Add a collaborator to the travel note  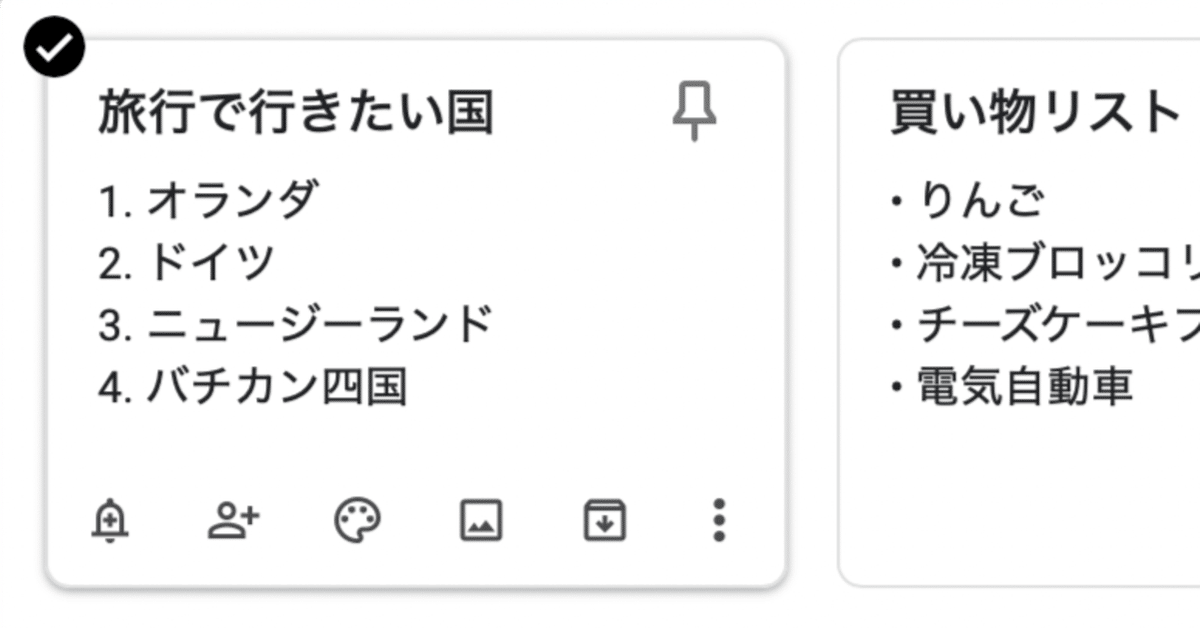tap(233, 518)
